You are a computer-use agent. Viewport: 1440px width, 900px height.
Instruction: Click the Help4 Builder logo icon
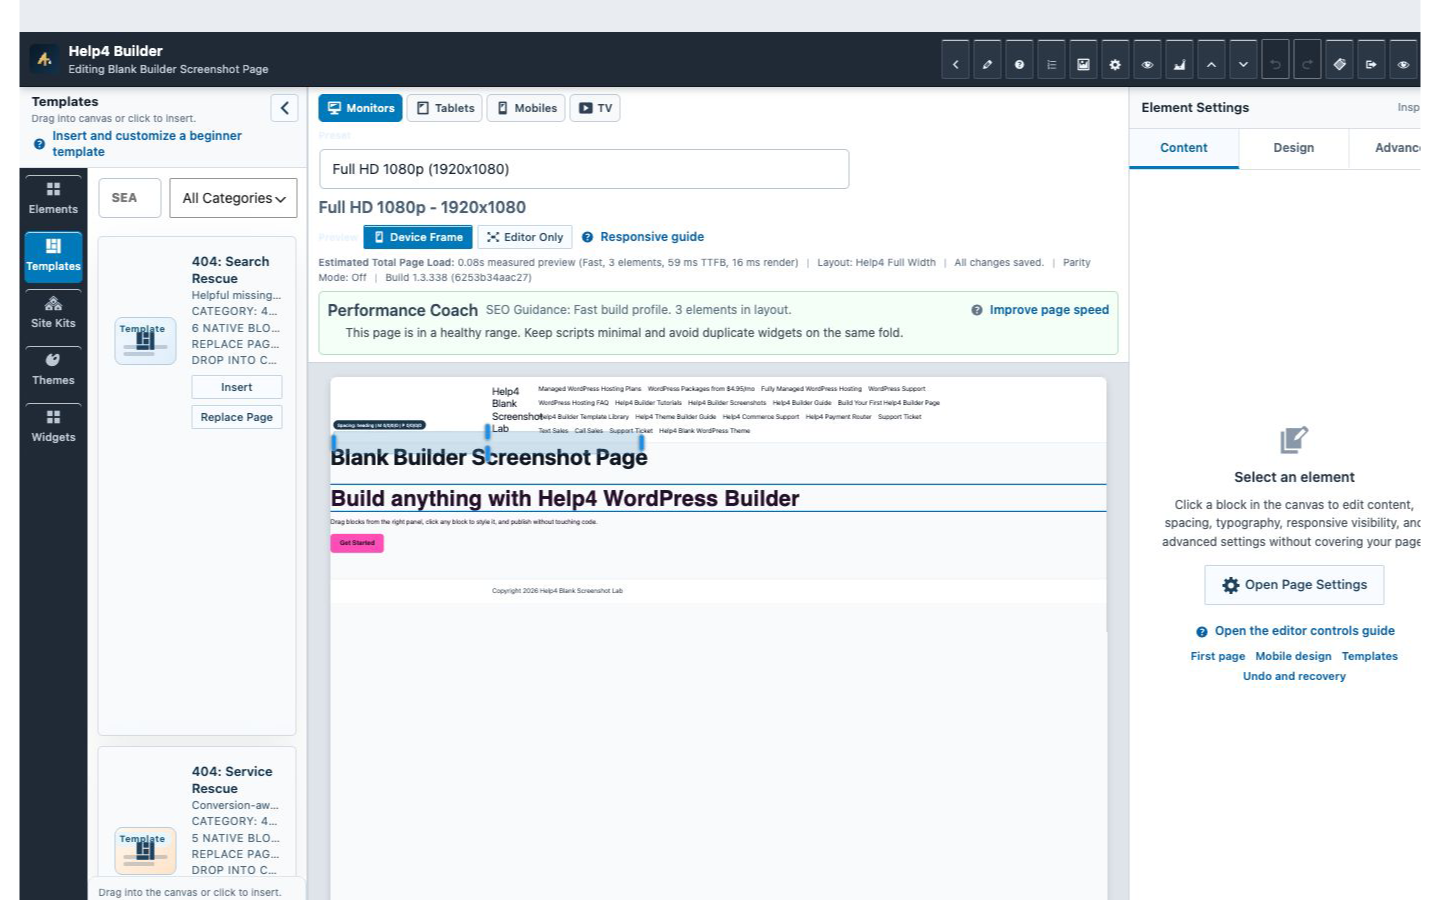pos(44,59)
